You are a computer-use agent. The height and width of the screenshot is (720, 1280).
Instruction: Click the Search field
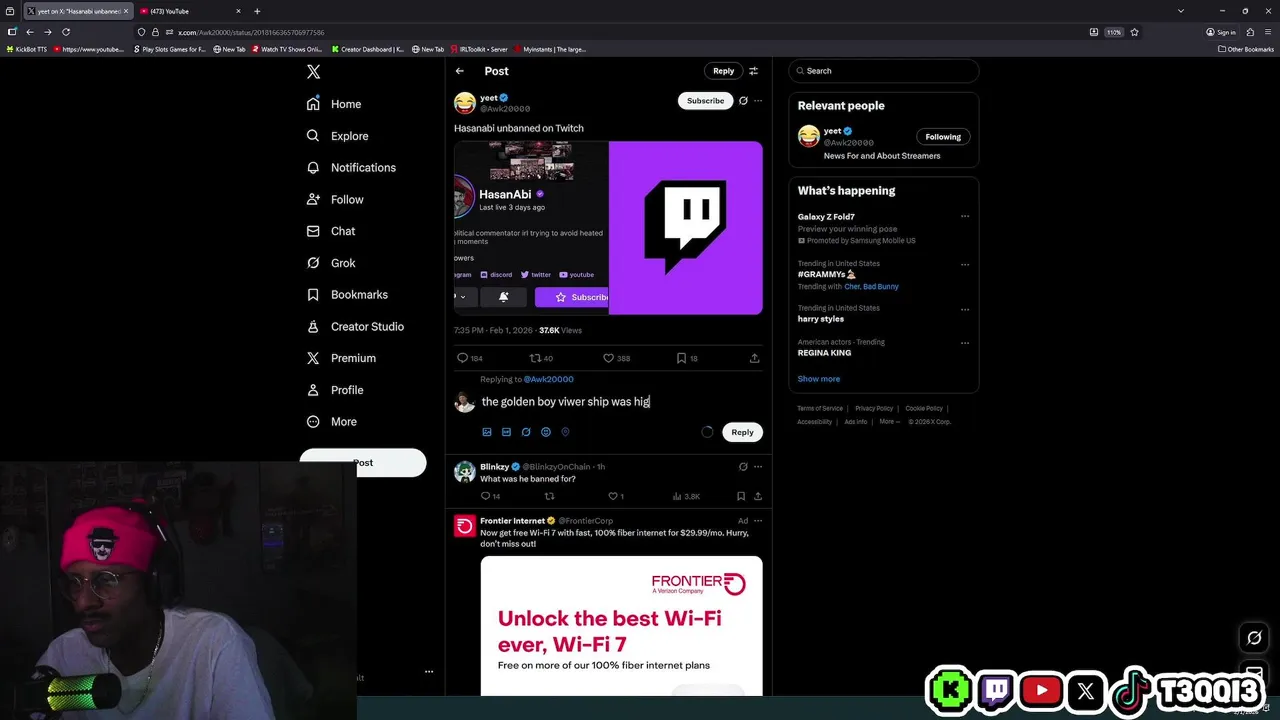click(x=883, y=71)
